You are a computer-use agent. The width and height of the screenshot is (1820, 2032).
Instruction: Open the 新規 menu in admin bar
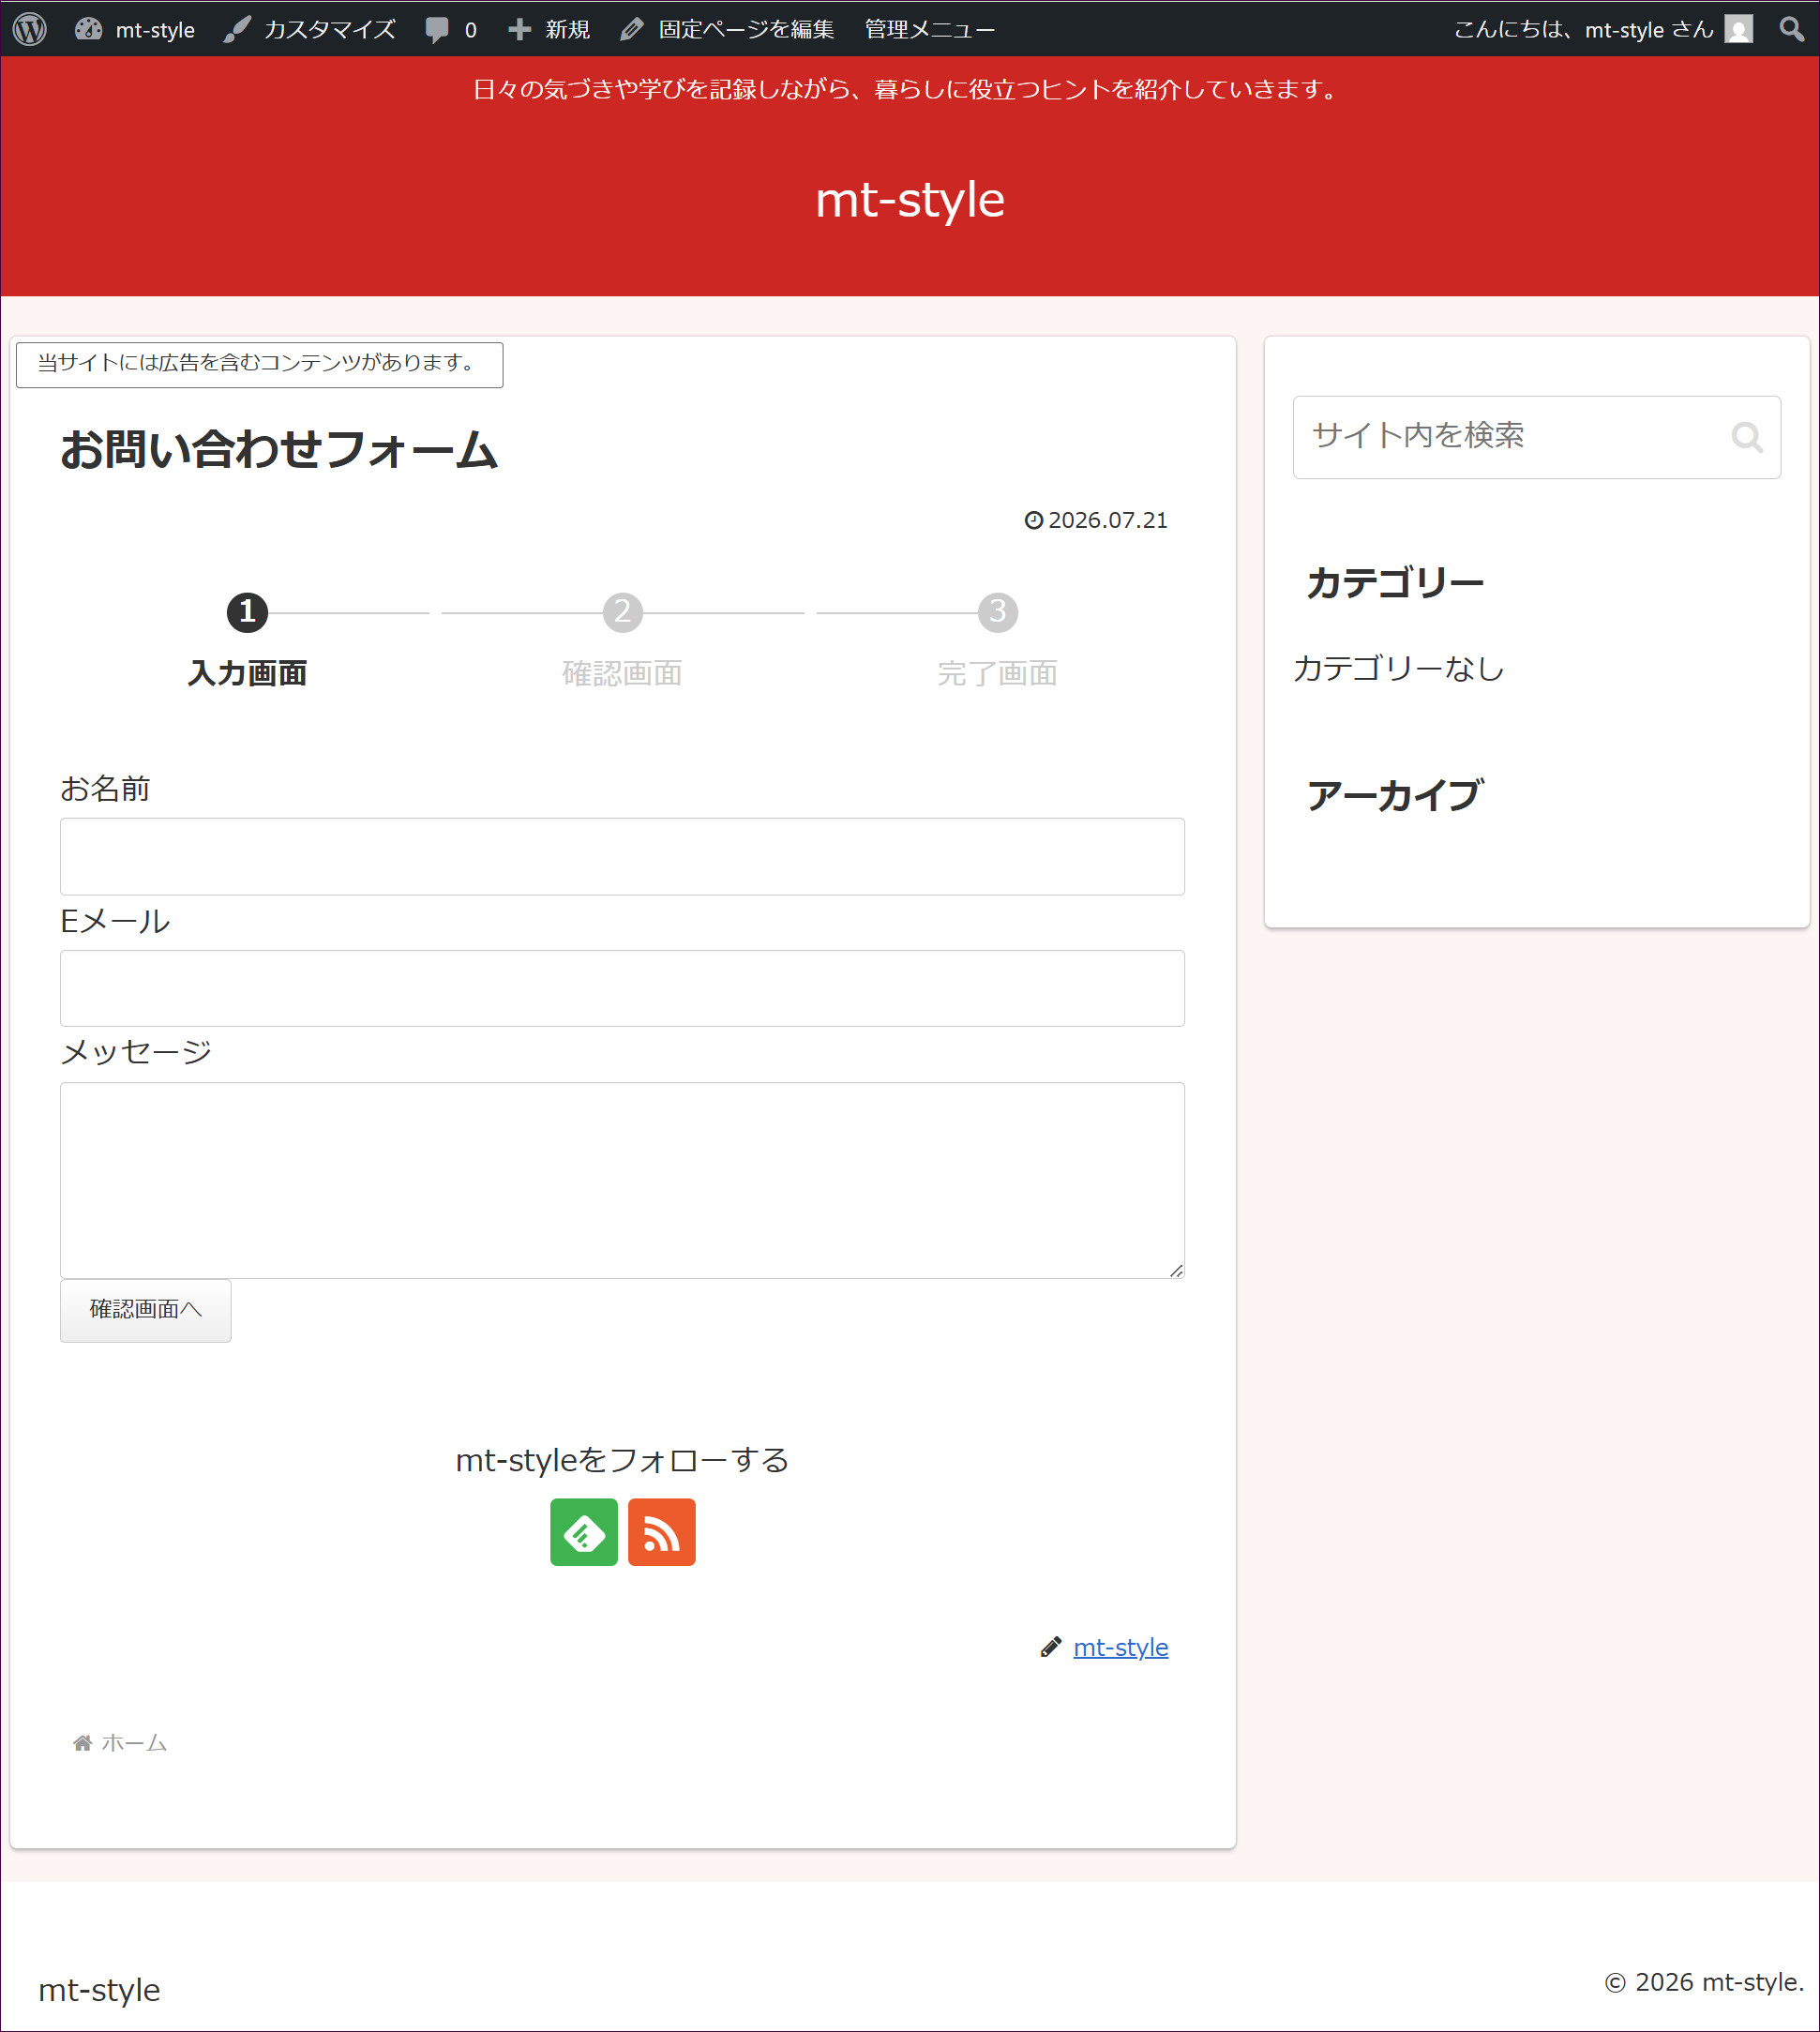pos(549,29)
